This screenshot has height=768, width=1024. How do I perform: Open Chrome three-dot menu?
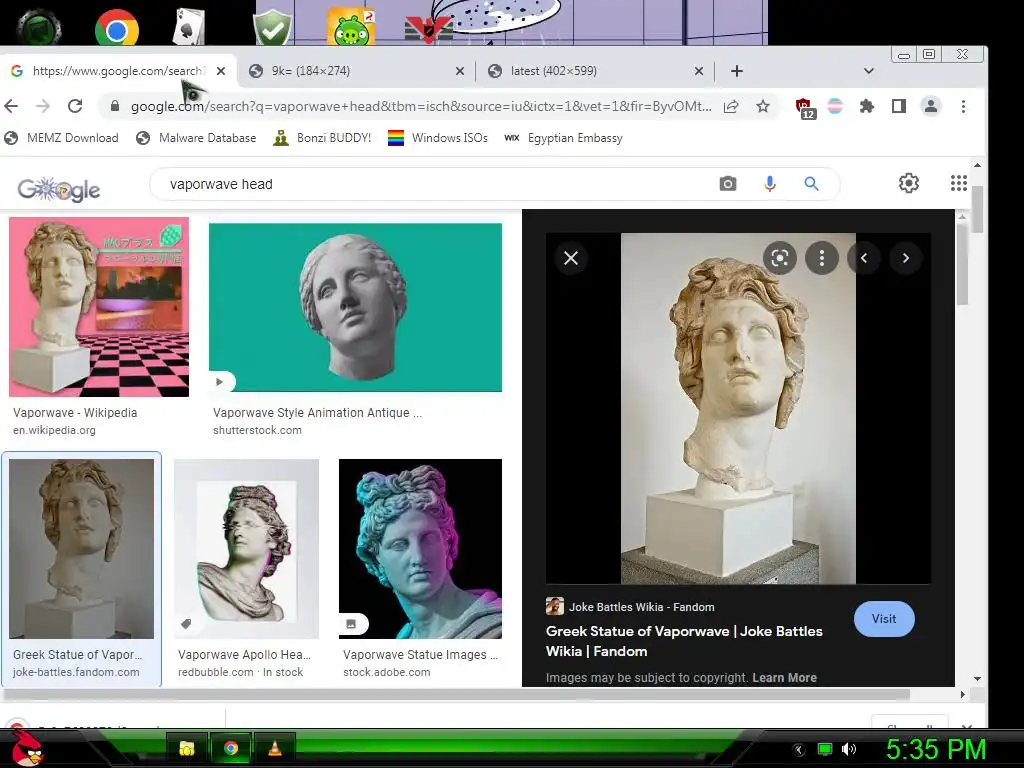pyautogui.click(x=963, y=106)
